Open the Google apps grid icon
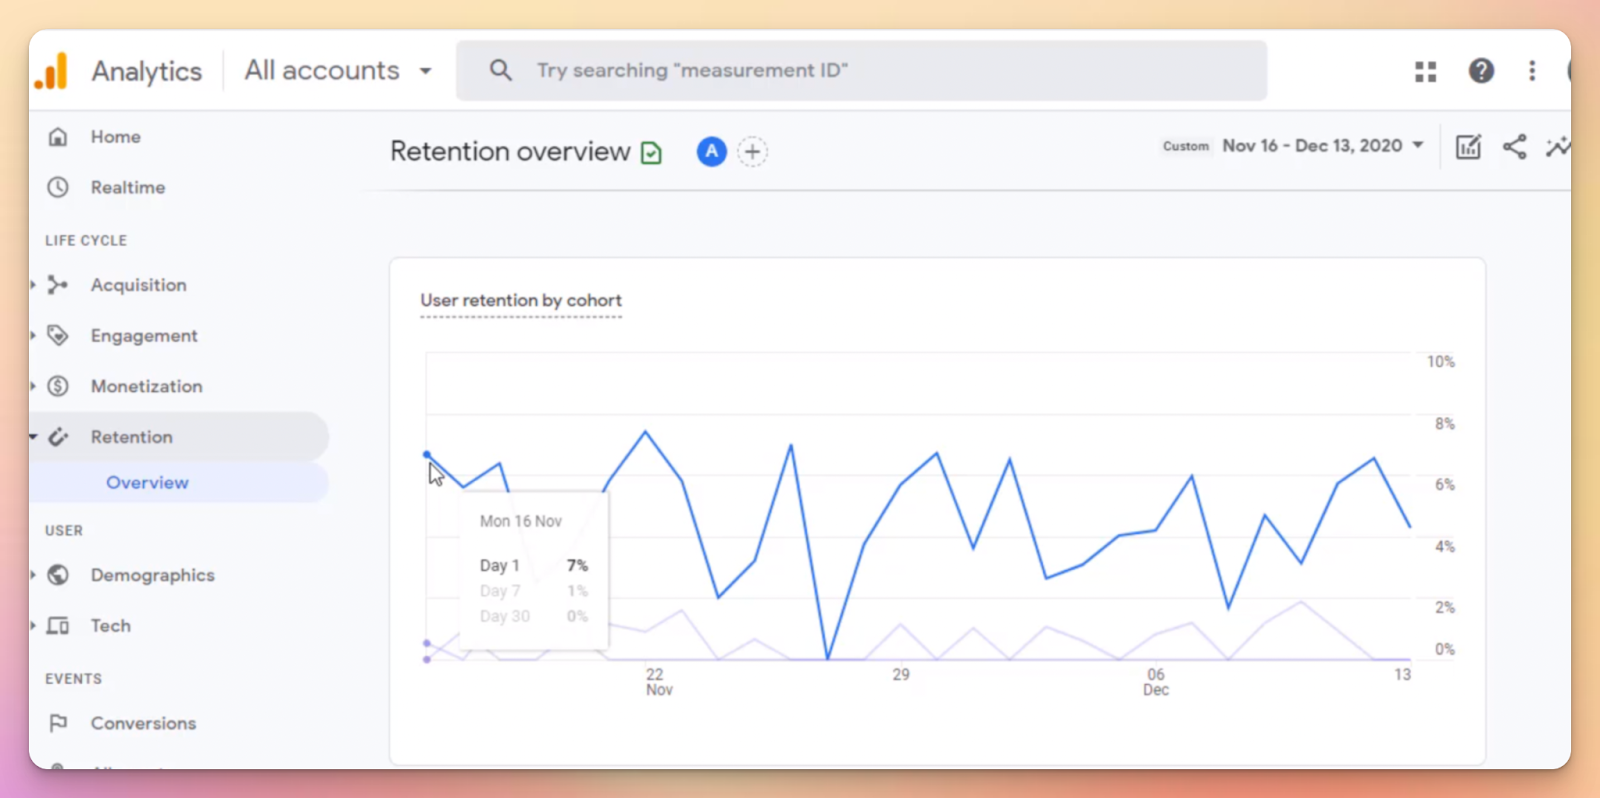Viewport: 1600px width, 798px height. 1425,71
